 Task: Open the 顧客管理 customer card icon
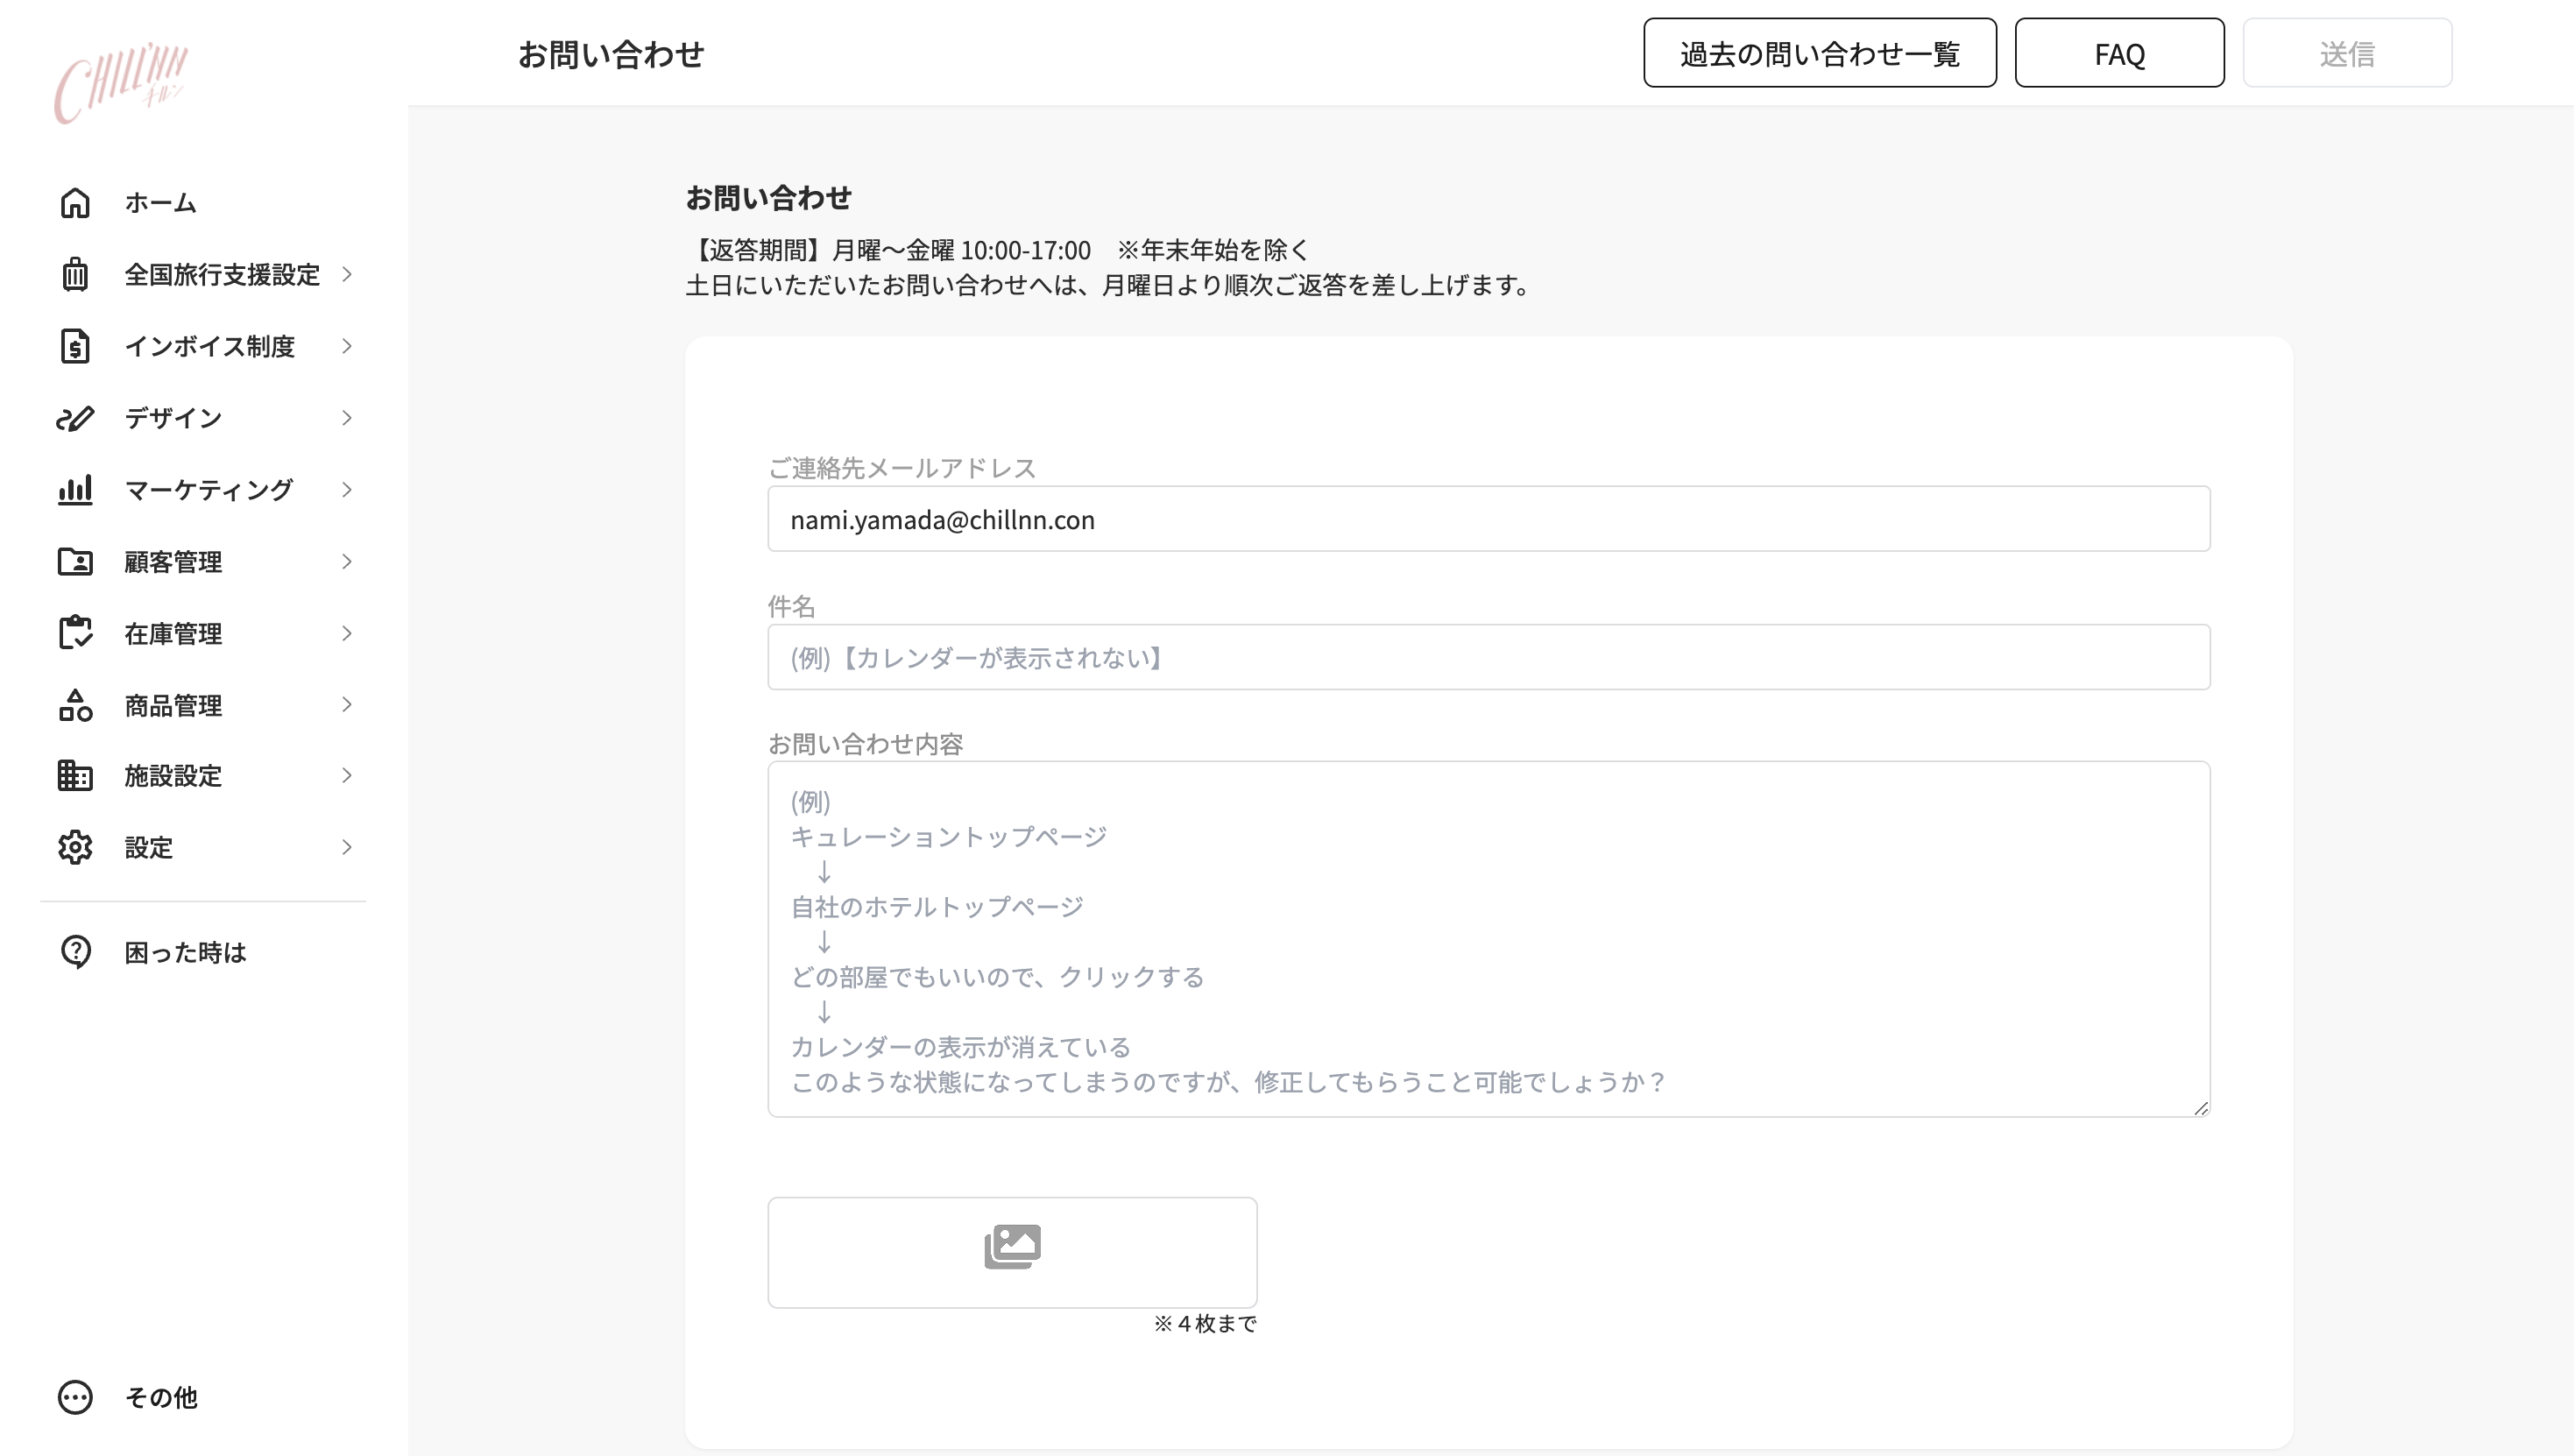[x=75, y=562]
